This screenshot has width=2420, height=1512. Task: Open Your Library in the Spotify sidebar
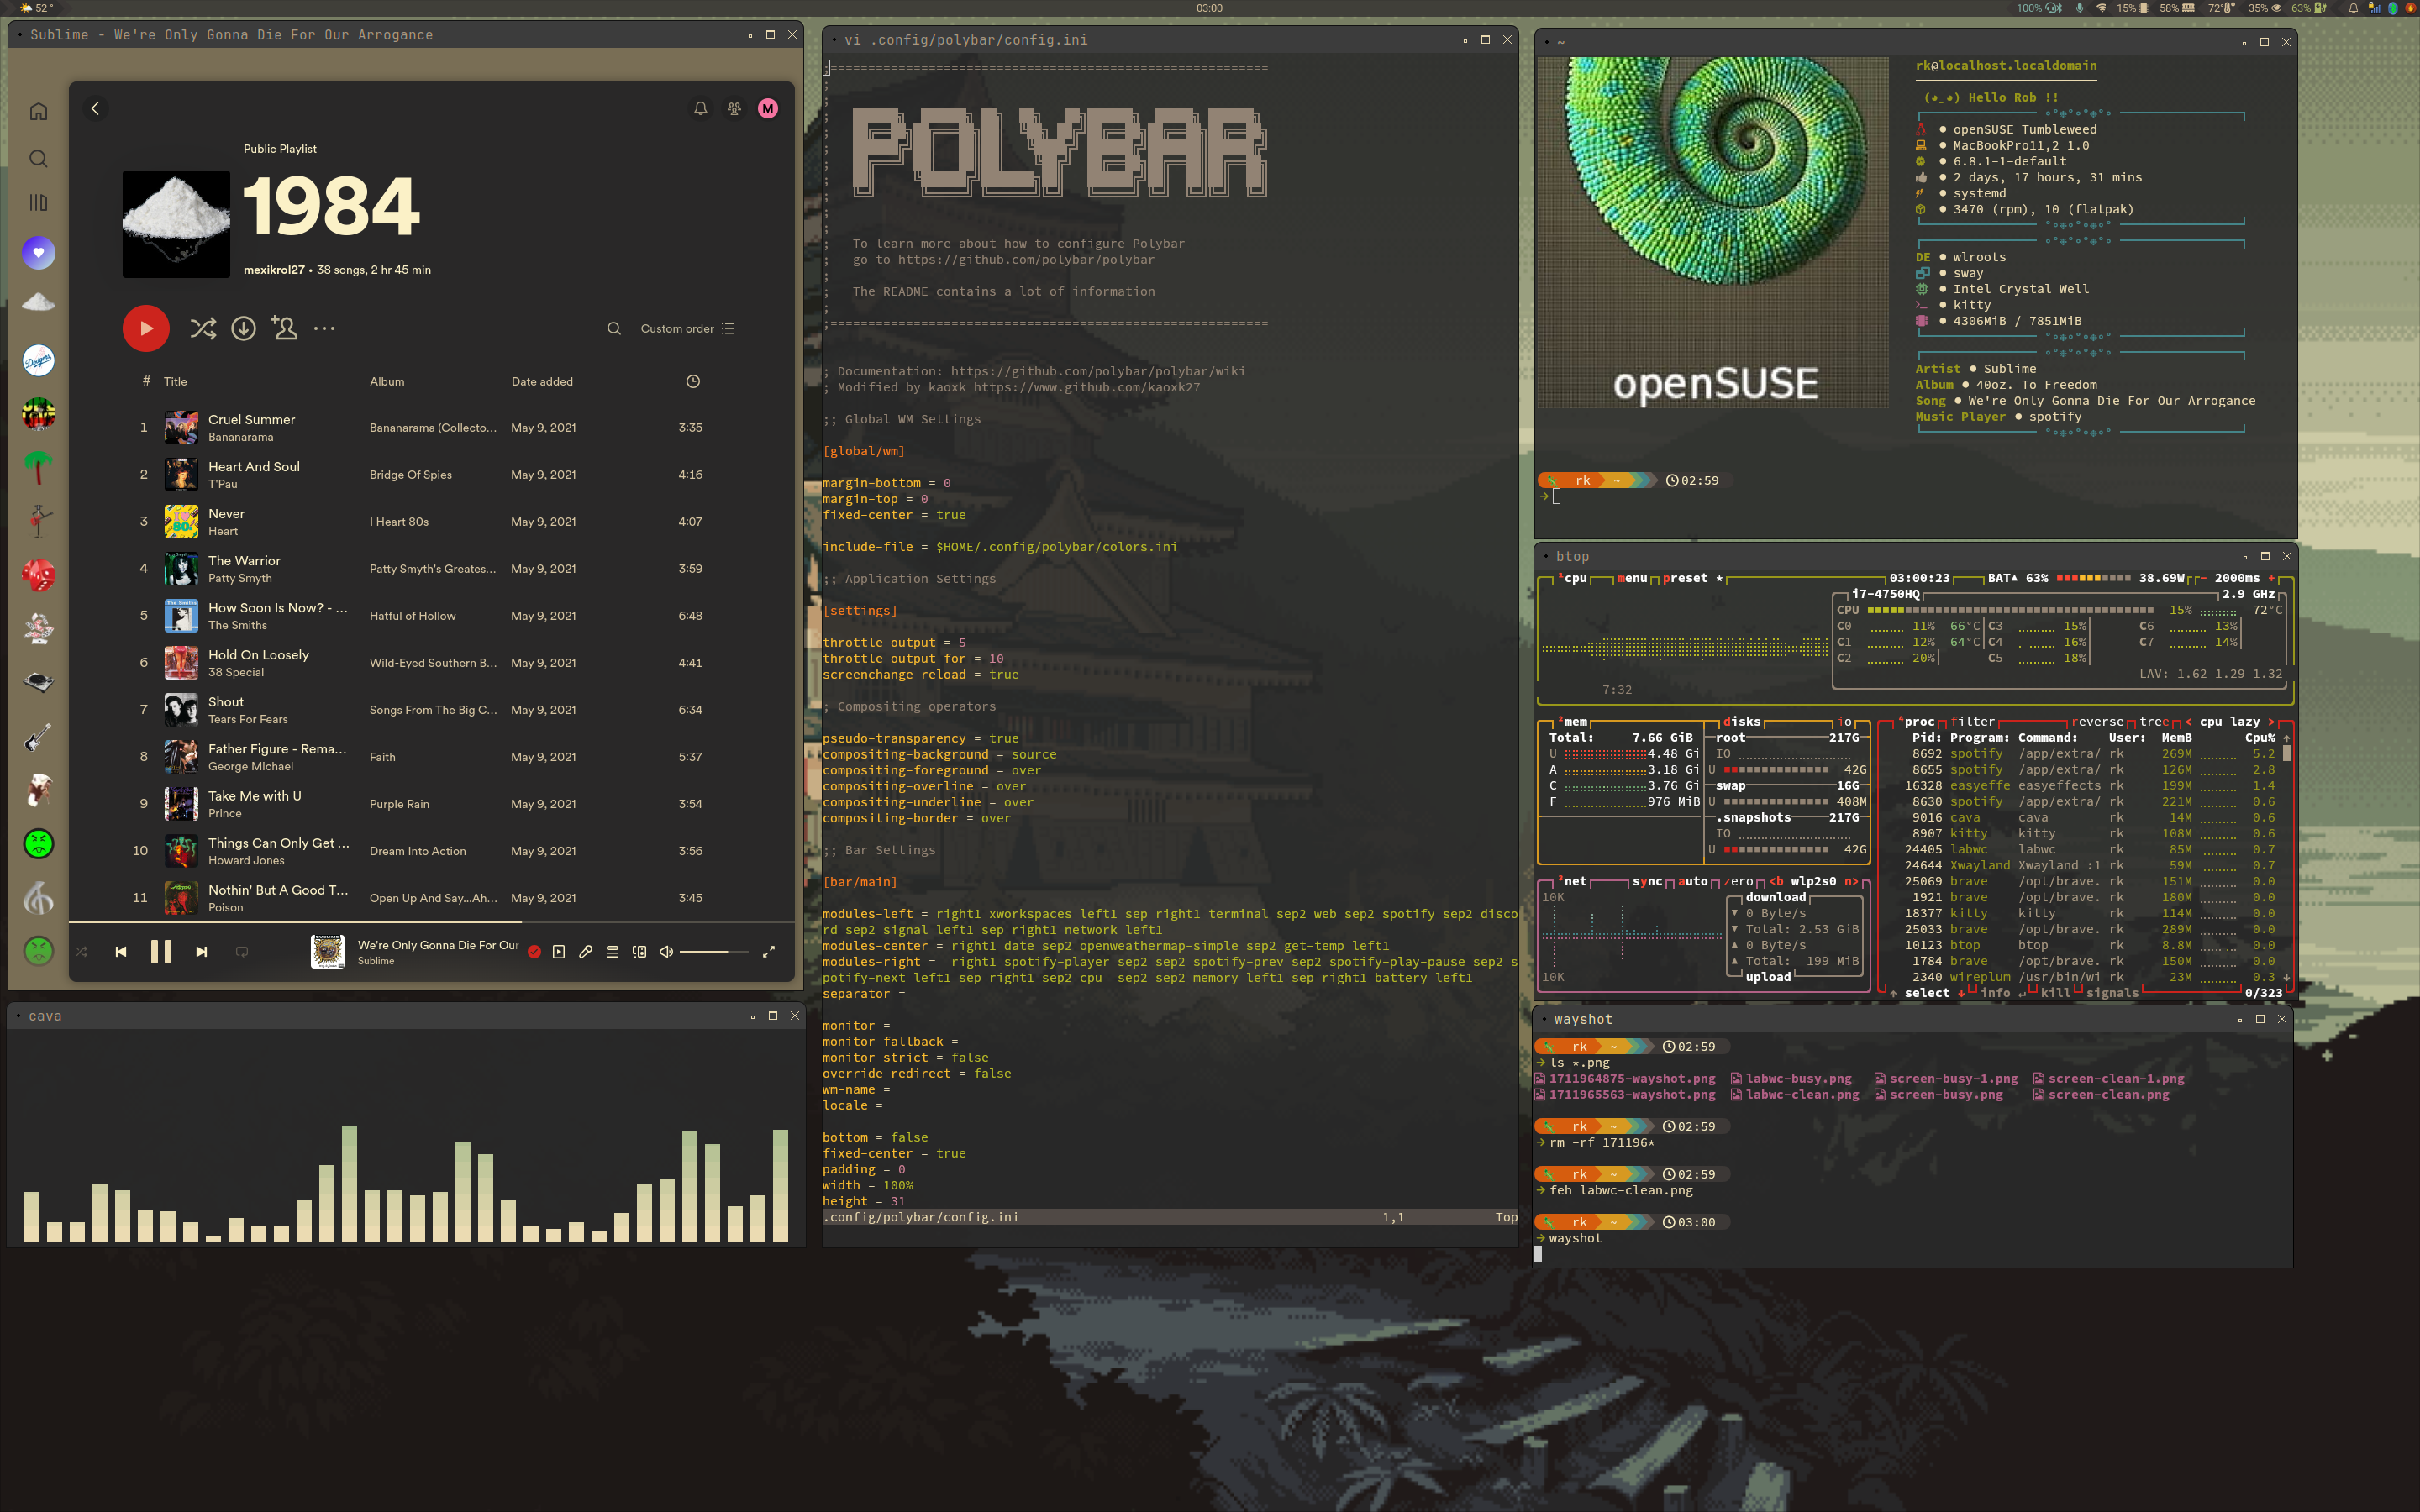(x=38, y=202)
